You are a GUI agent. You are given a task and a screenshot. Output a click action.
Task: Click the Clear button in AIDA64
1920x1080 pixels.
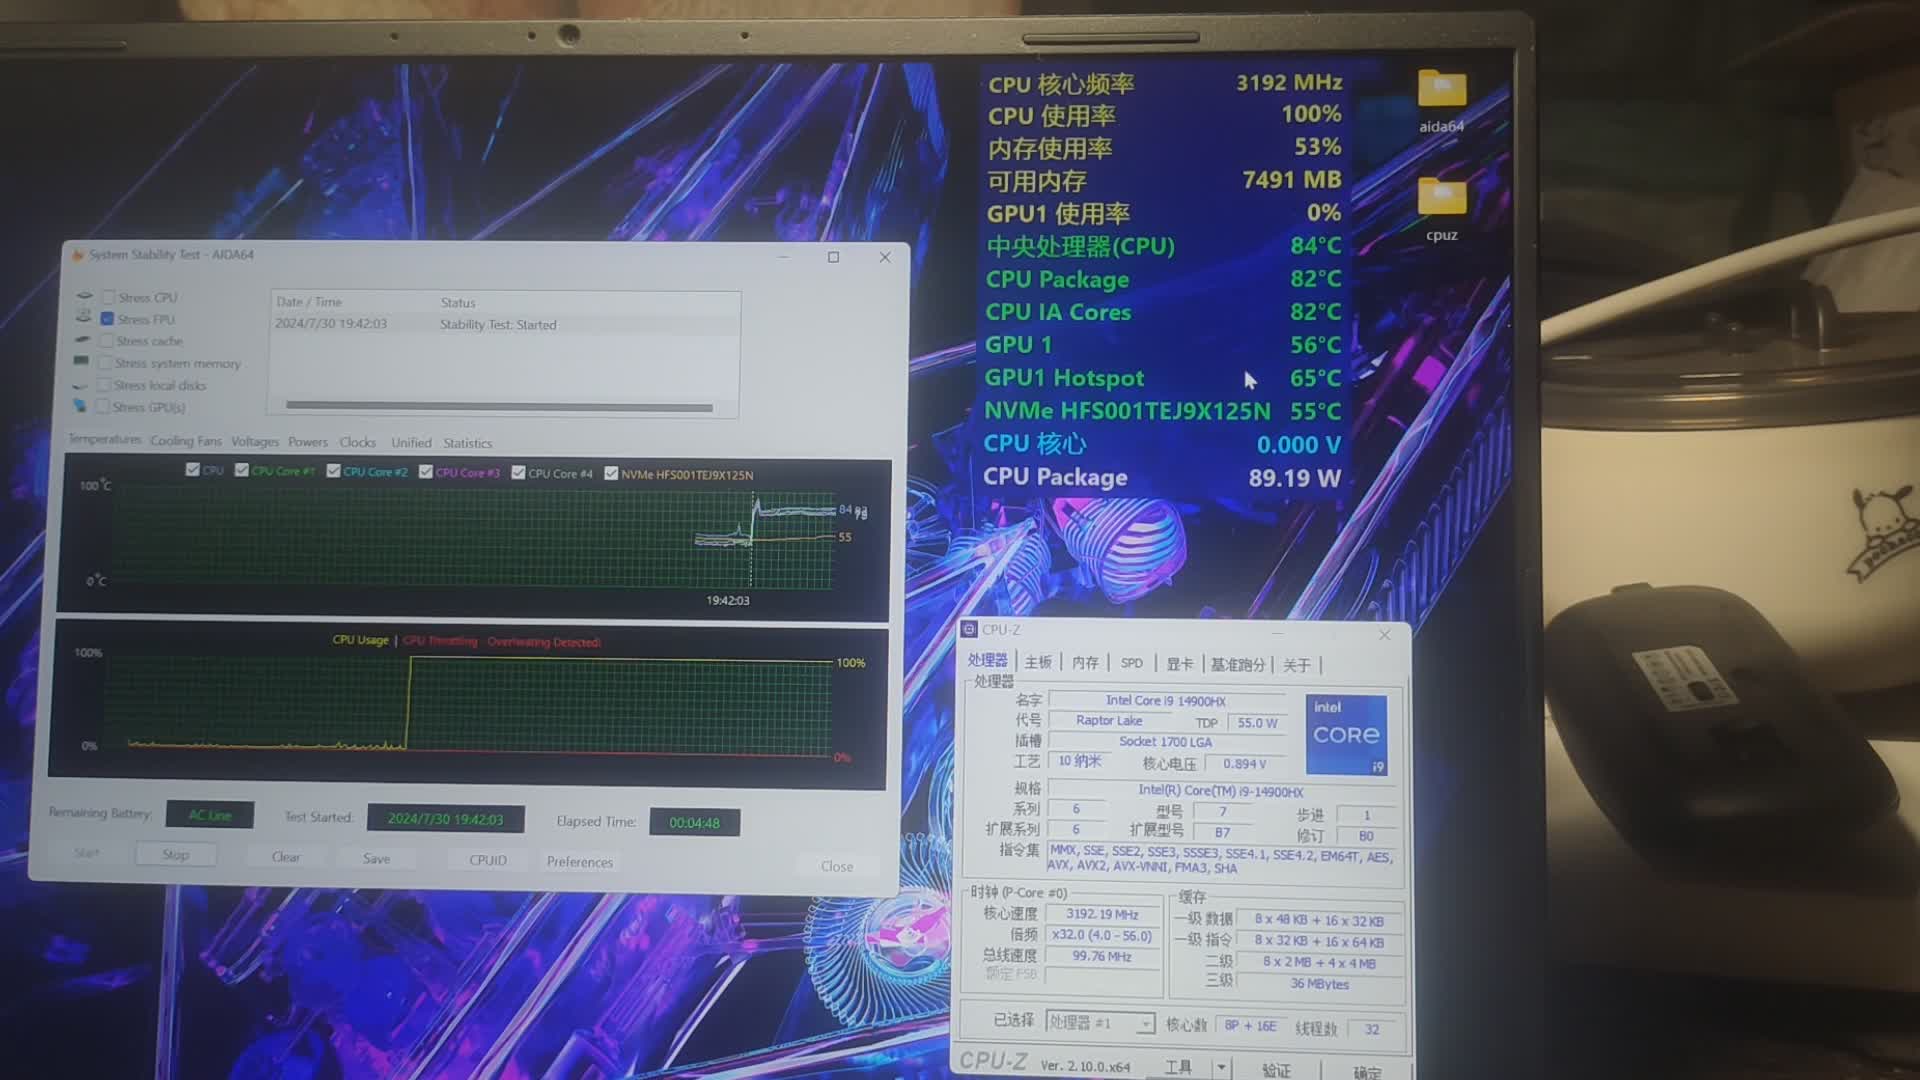click(x=286, y=857)
